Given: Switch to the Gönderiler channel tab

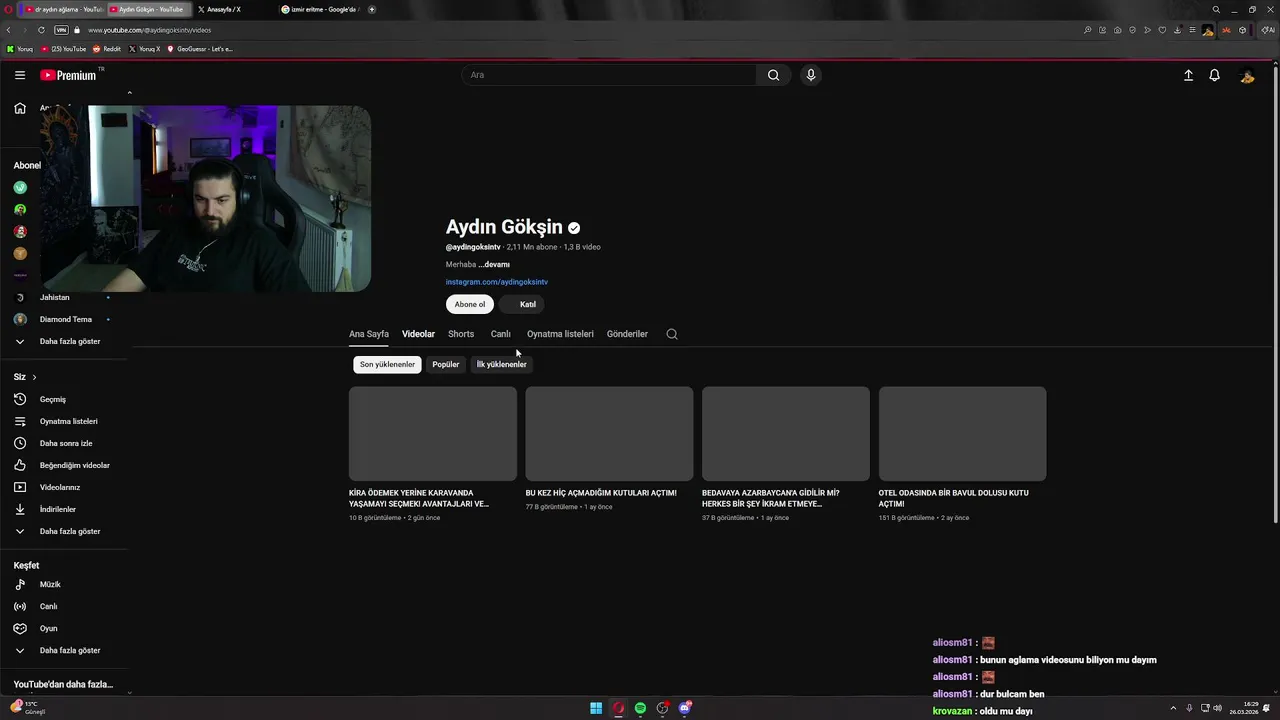Looking at the screenshot, I should tap(627, 334).
